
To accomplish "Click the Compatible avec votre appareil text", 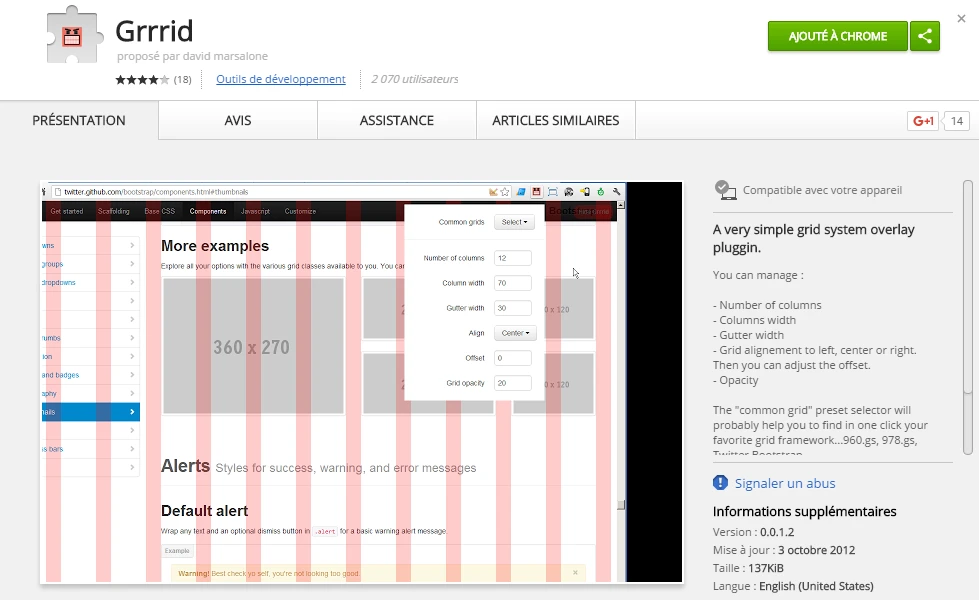I will click(x=822, y=190).
